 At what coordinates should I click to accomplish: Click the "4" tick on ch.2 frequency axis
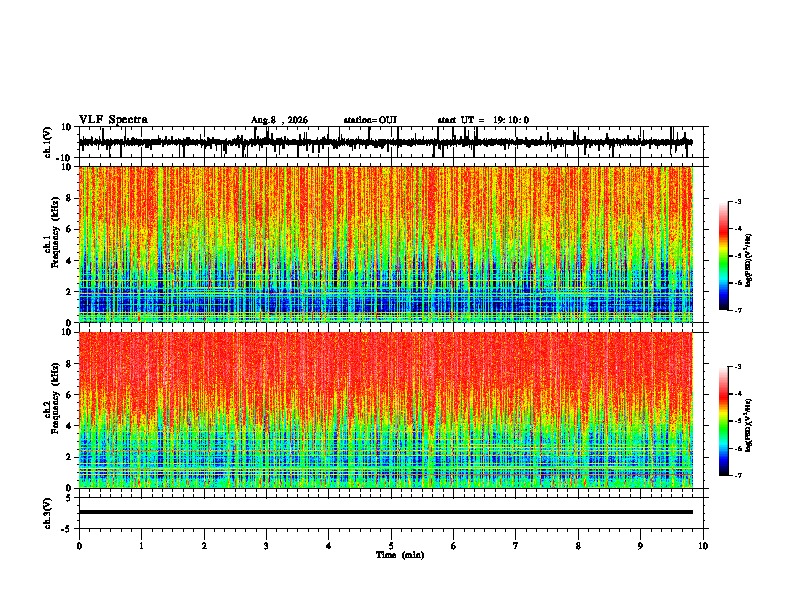[70, 426]
